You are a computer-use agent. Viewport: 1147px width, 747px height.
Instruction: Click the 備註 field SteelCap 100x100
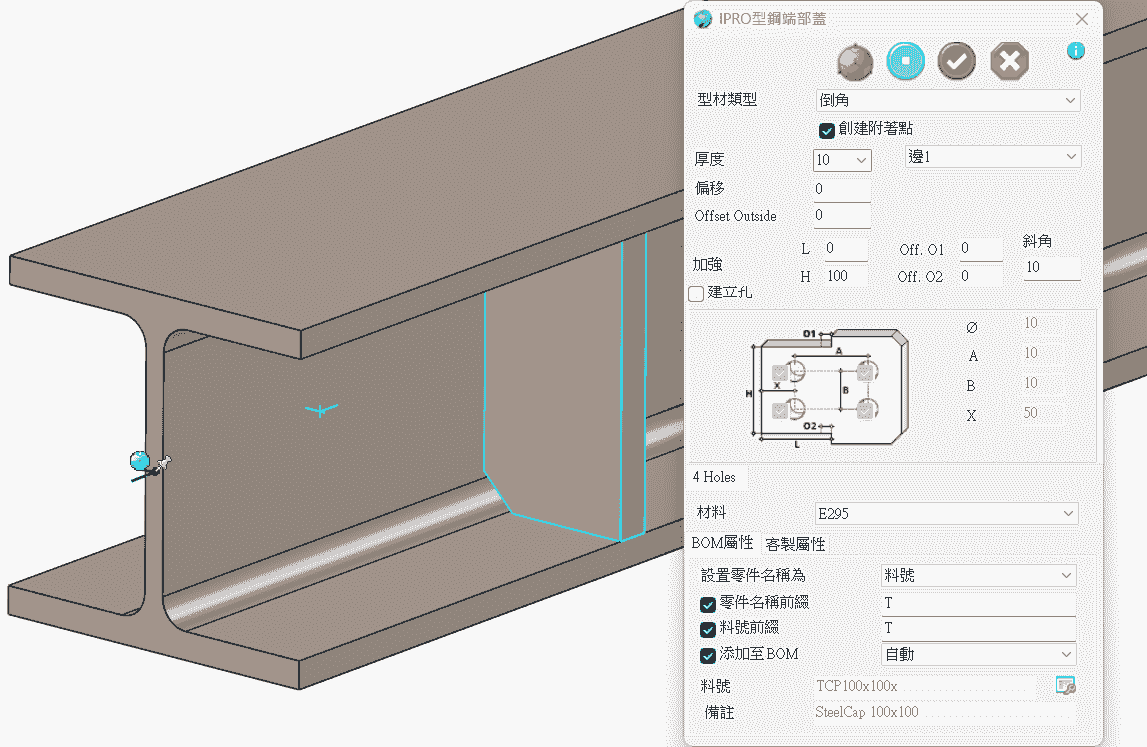click(944, 713)
